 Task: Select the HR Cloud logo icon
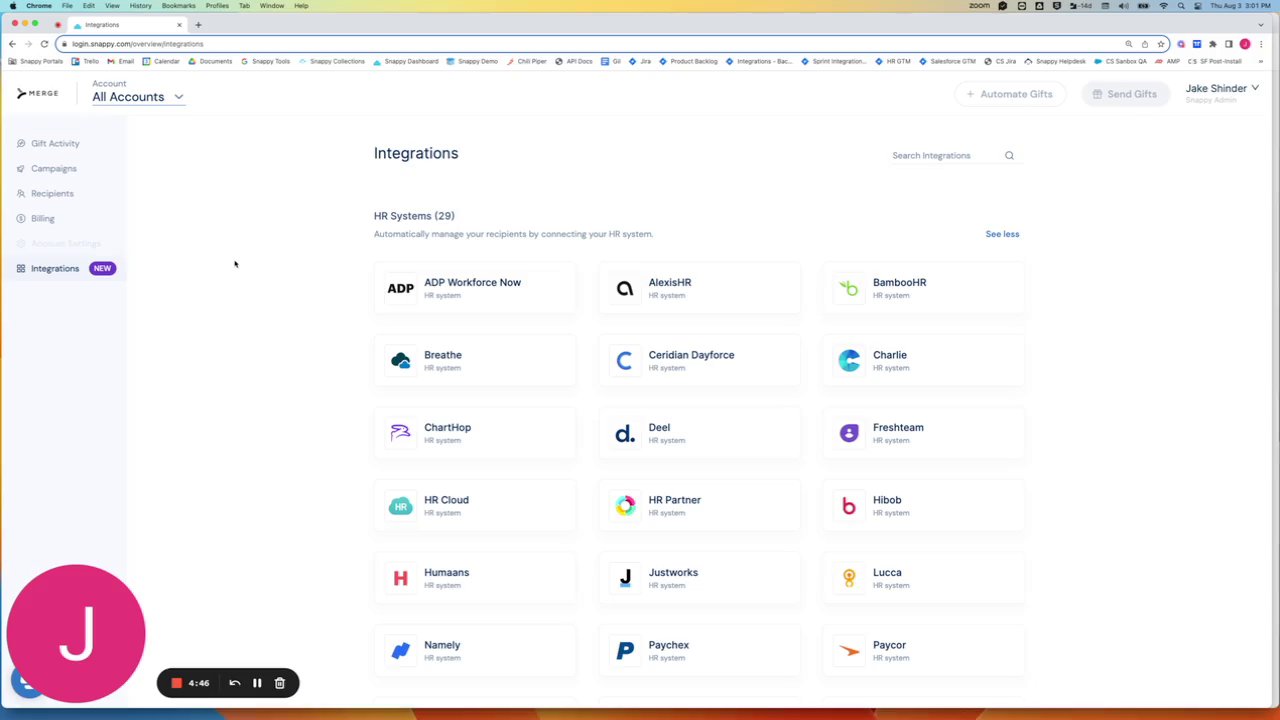point(400,506)
